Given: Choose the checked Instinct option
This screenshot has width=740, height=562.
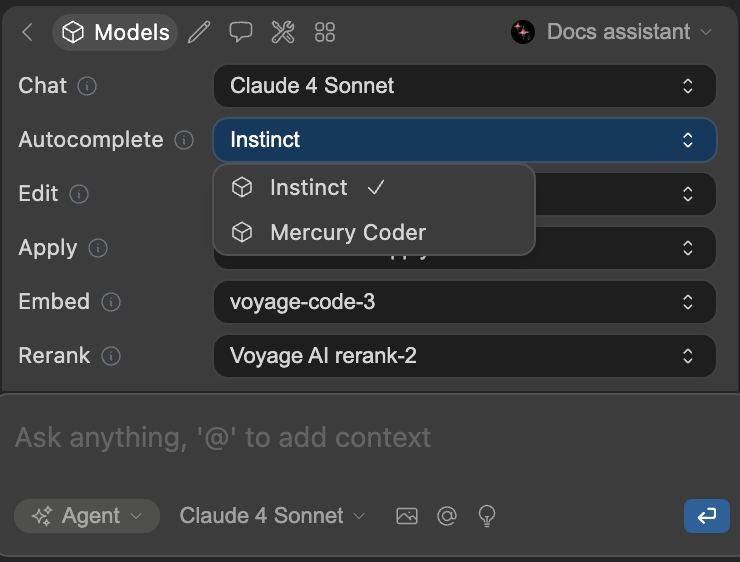Looking at the screenshot, I should click(308, 188).
